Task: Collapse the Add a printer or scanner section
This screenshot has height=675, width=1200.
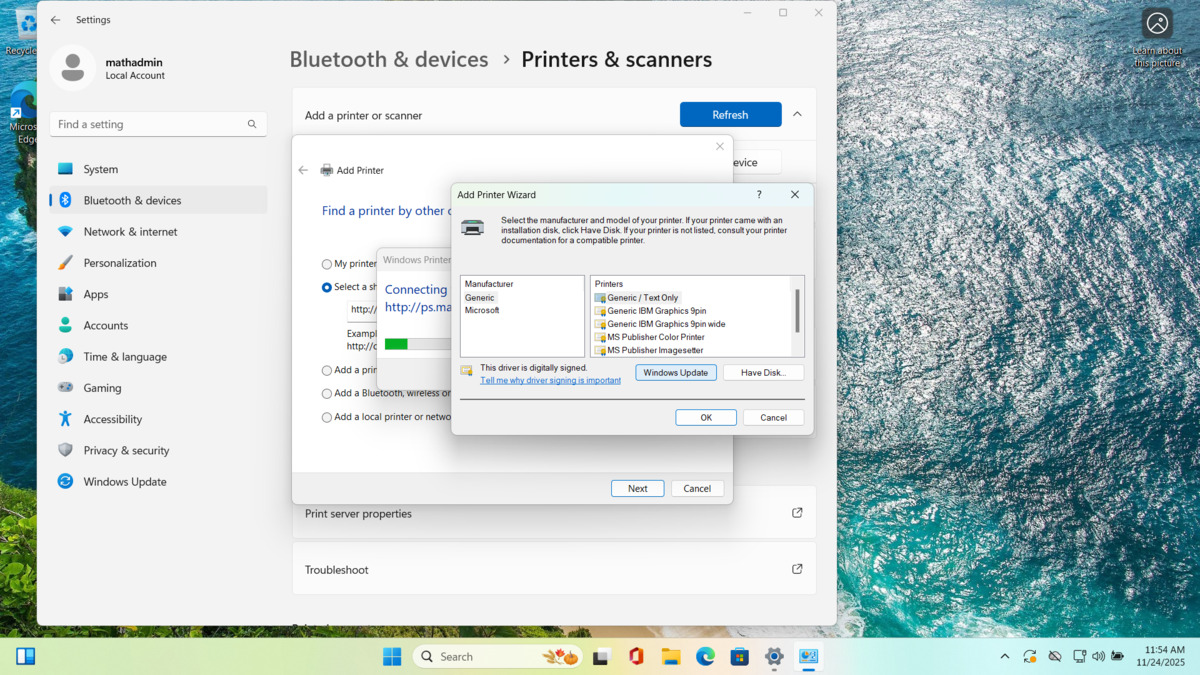Action: pos(797,114)
